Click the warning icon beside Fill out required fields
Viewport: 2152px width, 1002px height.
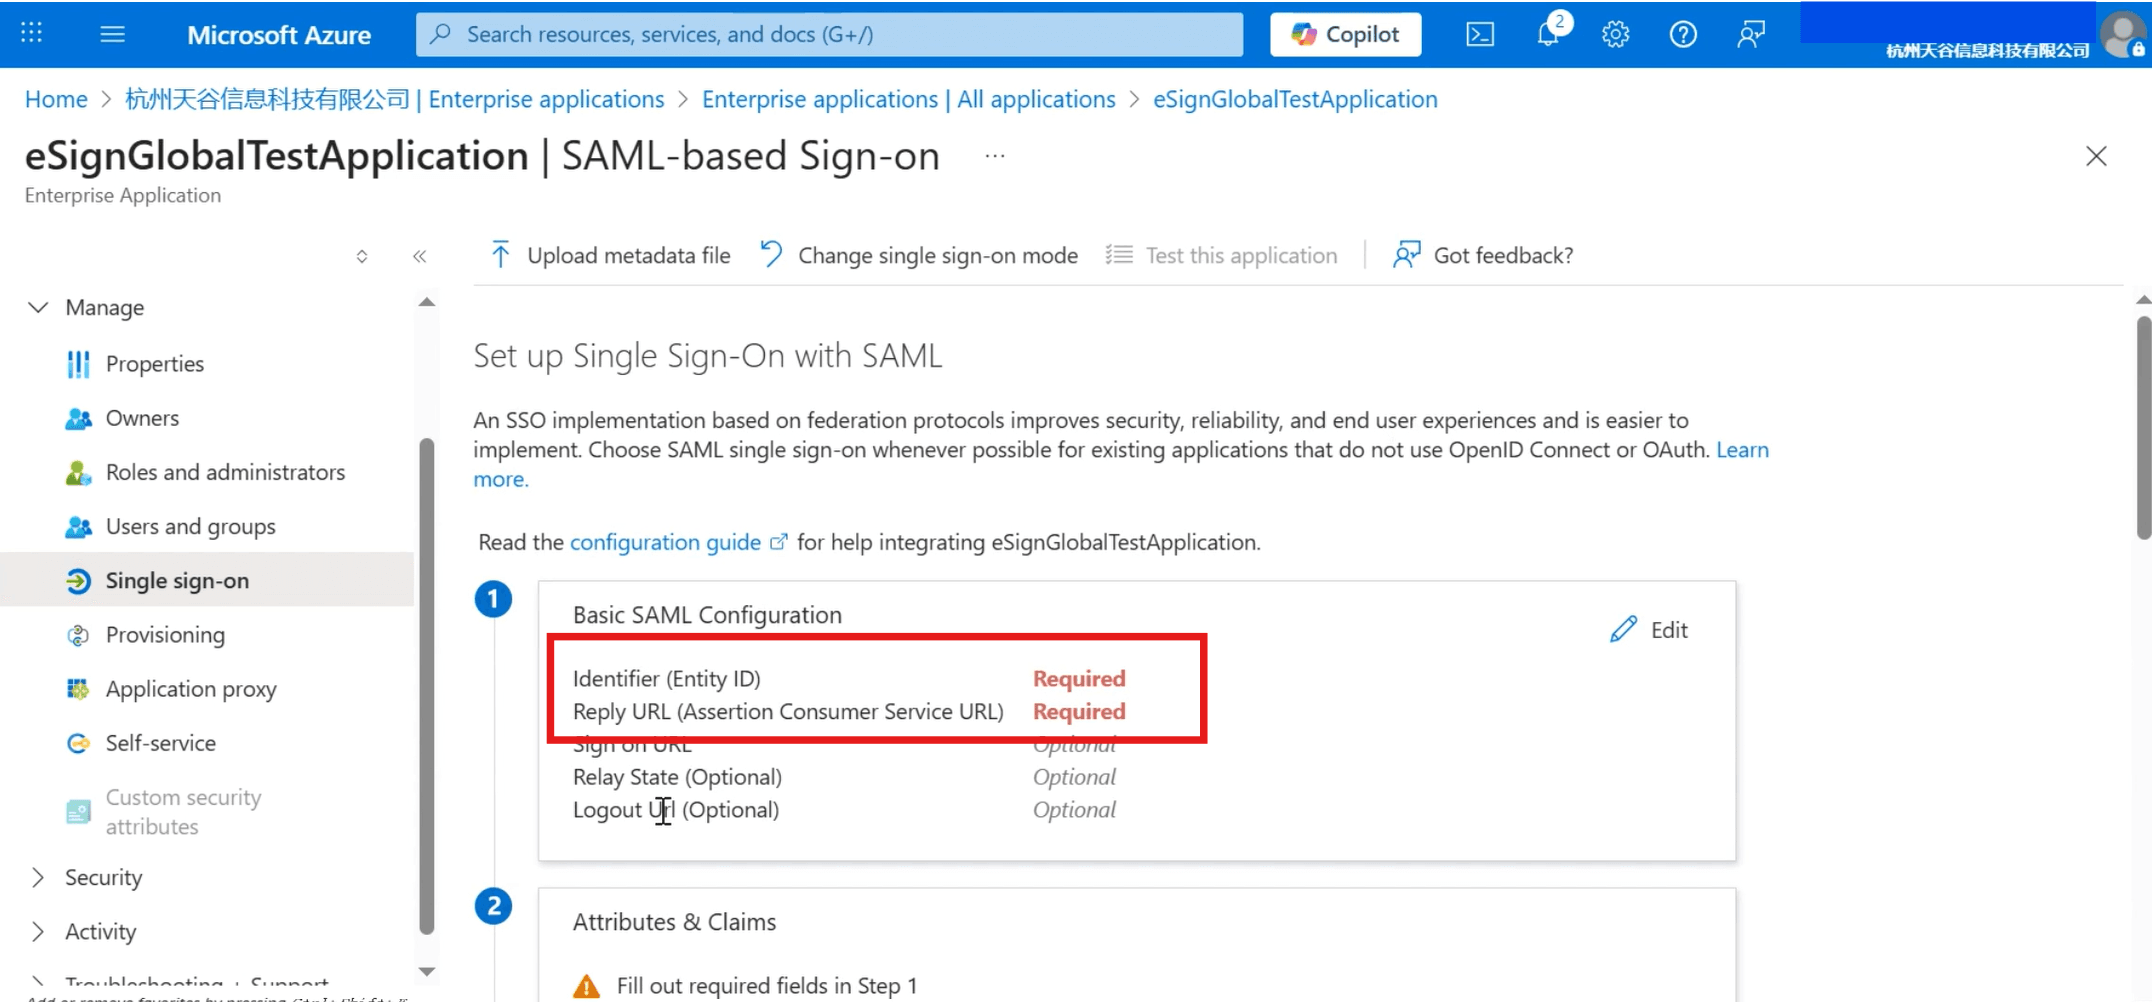point(587,986)
